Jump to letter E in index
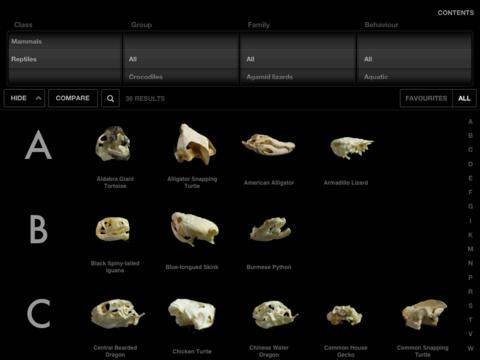 click(470, 178)
